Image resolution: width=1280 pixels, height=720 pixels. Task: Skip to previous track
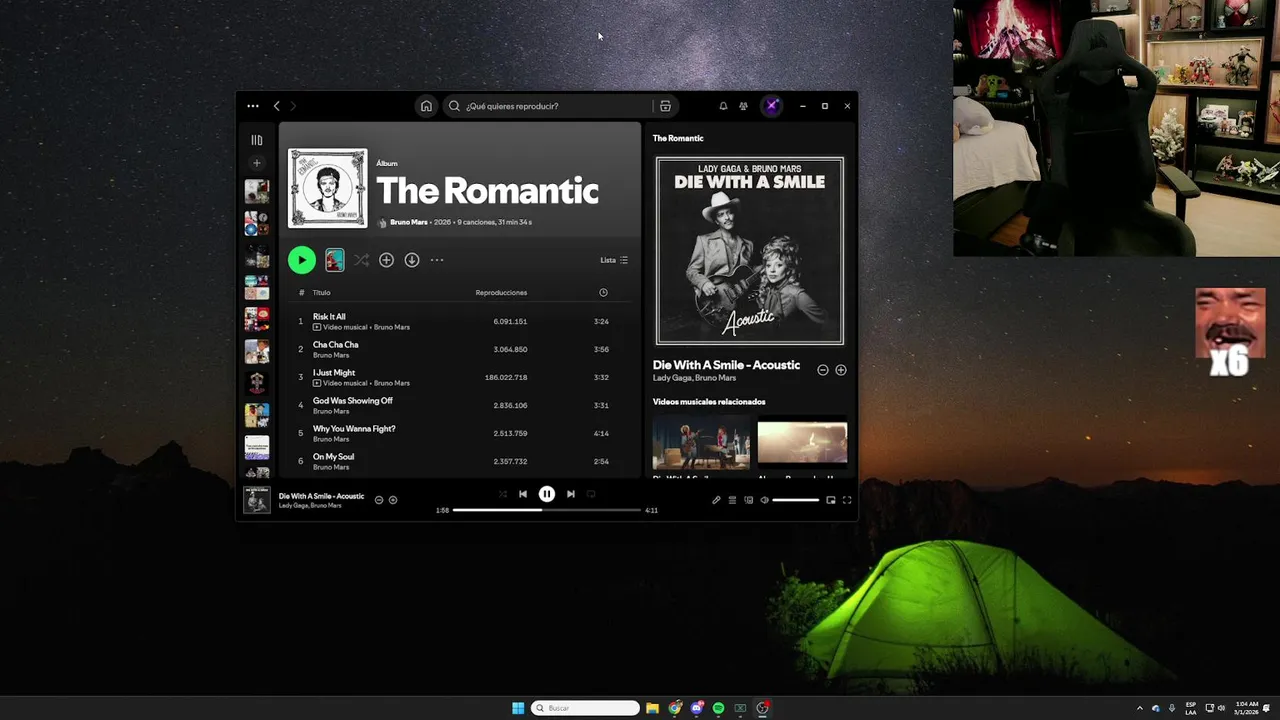coord(523,494)
